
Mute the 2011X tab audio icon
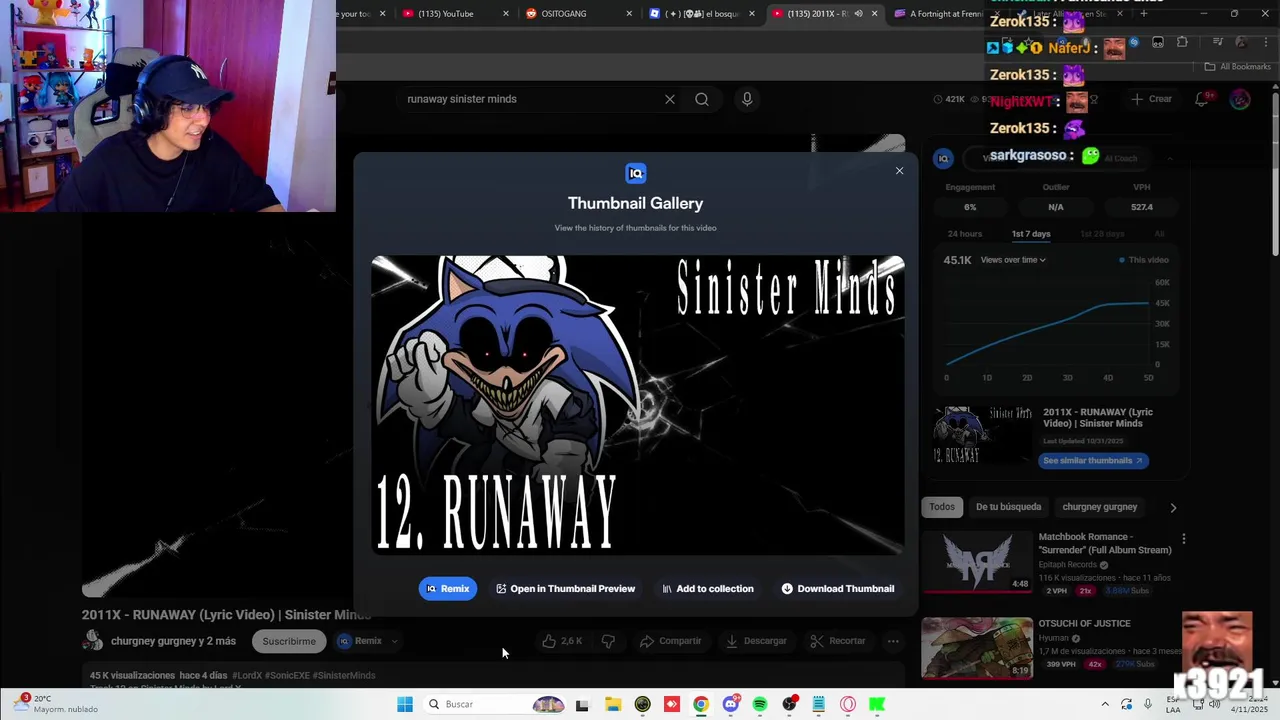(858, 14)
